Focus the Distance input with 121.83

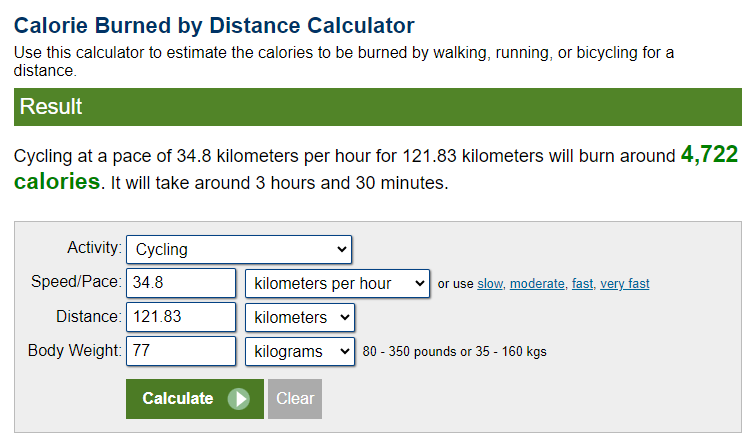click(181, 317)
